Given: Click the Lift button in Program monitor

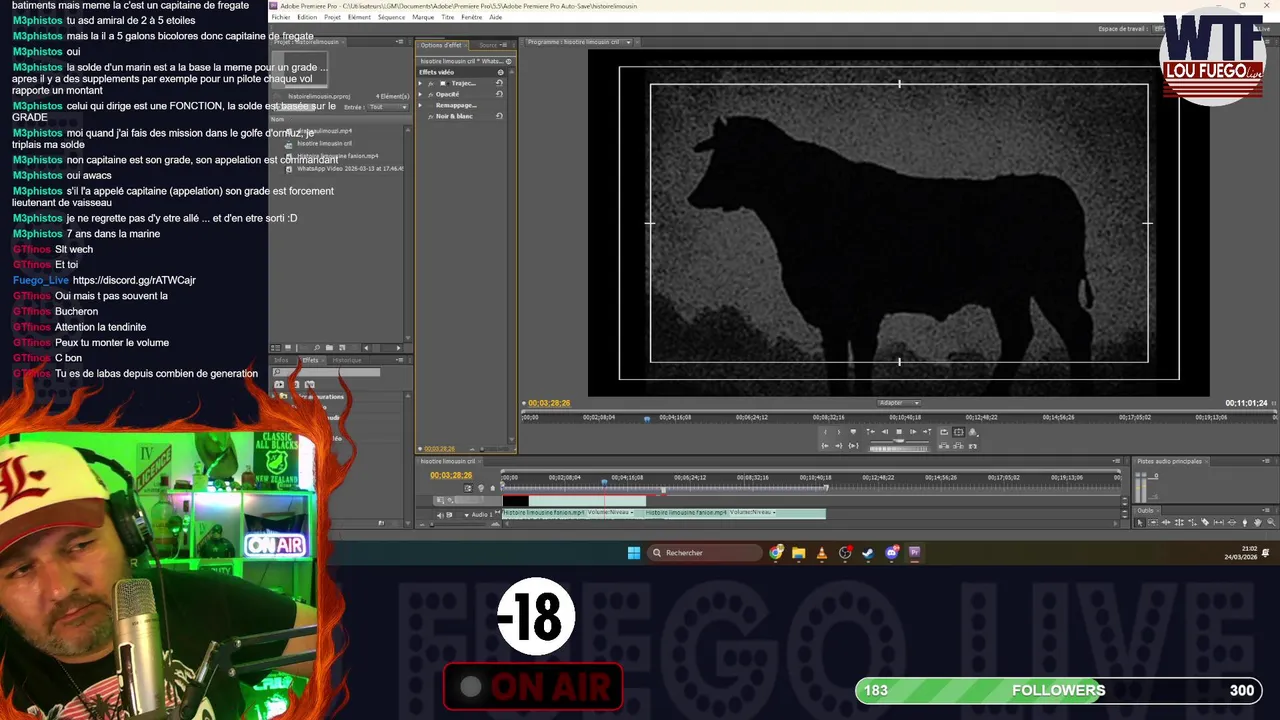Looking at the screenshot, I should [944, 446].
